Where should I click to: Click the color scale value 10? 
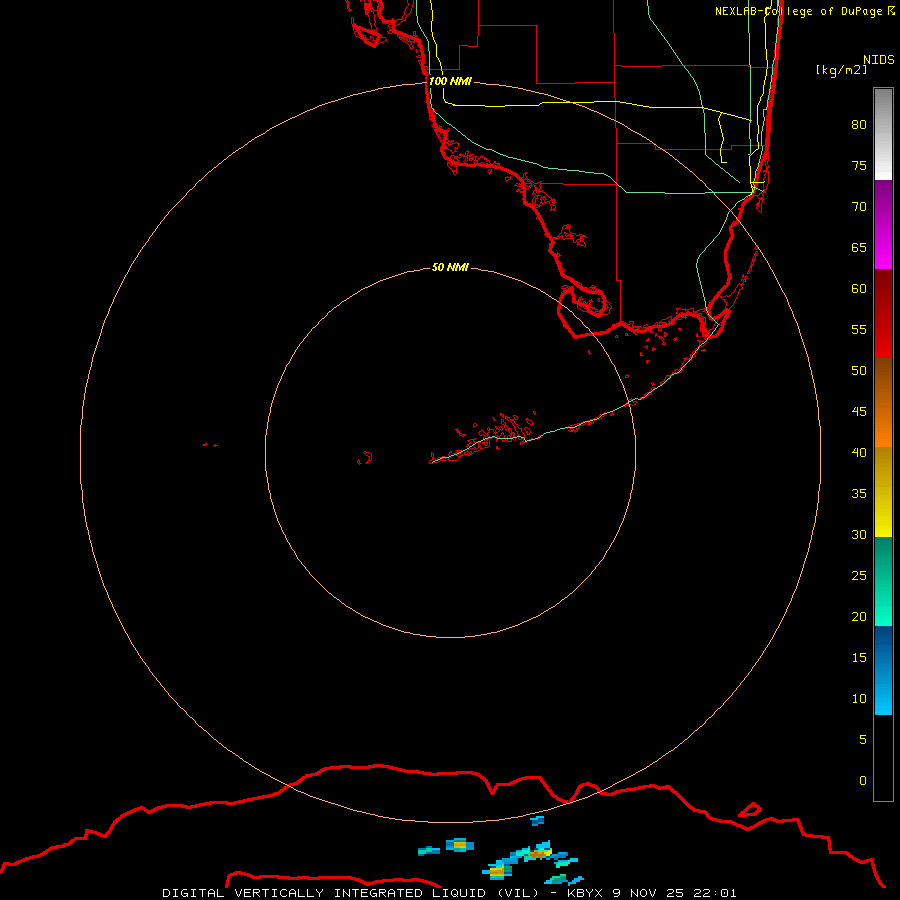(x=859, y=699)
